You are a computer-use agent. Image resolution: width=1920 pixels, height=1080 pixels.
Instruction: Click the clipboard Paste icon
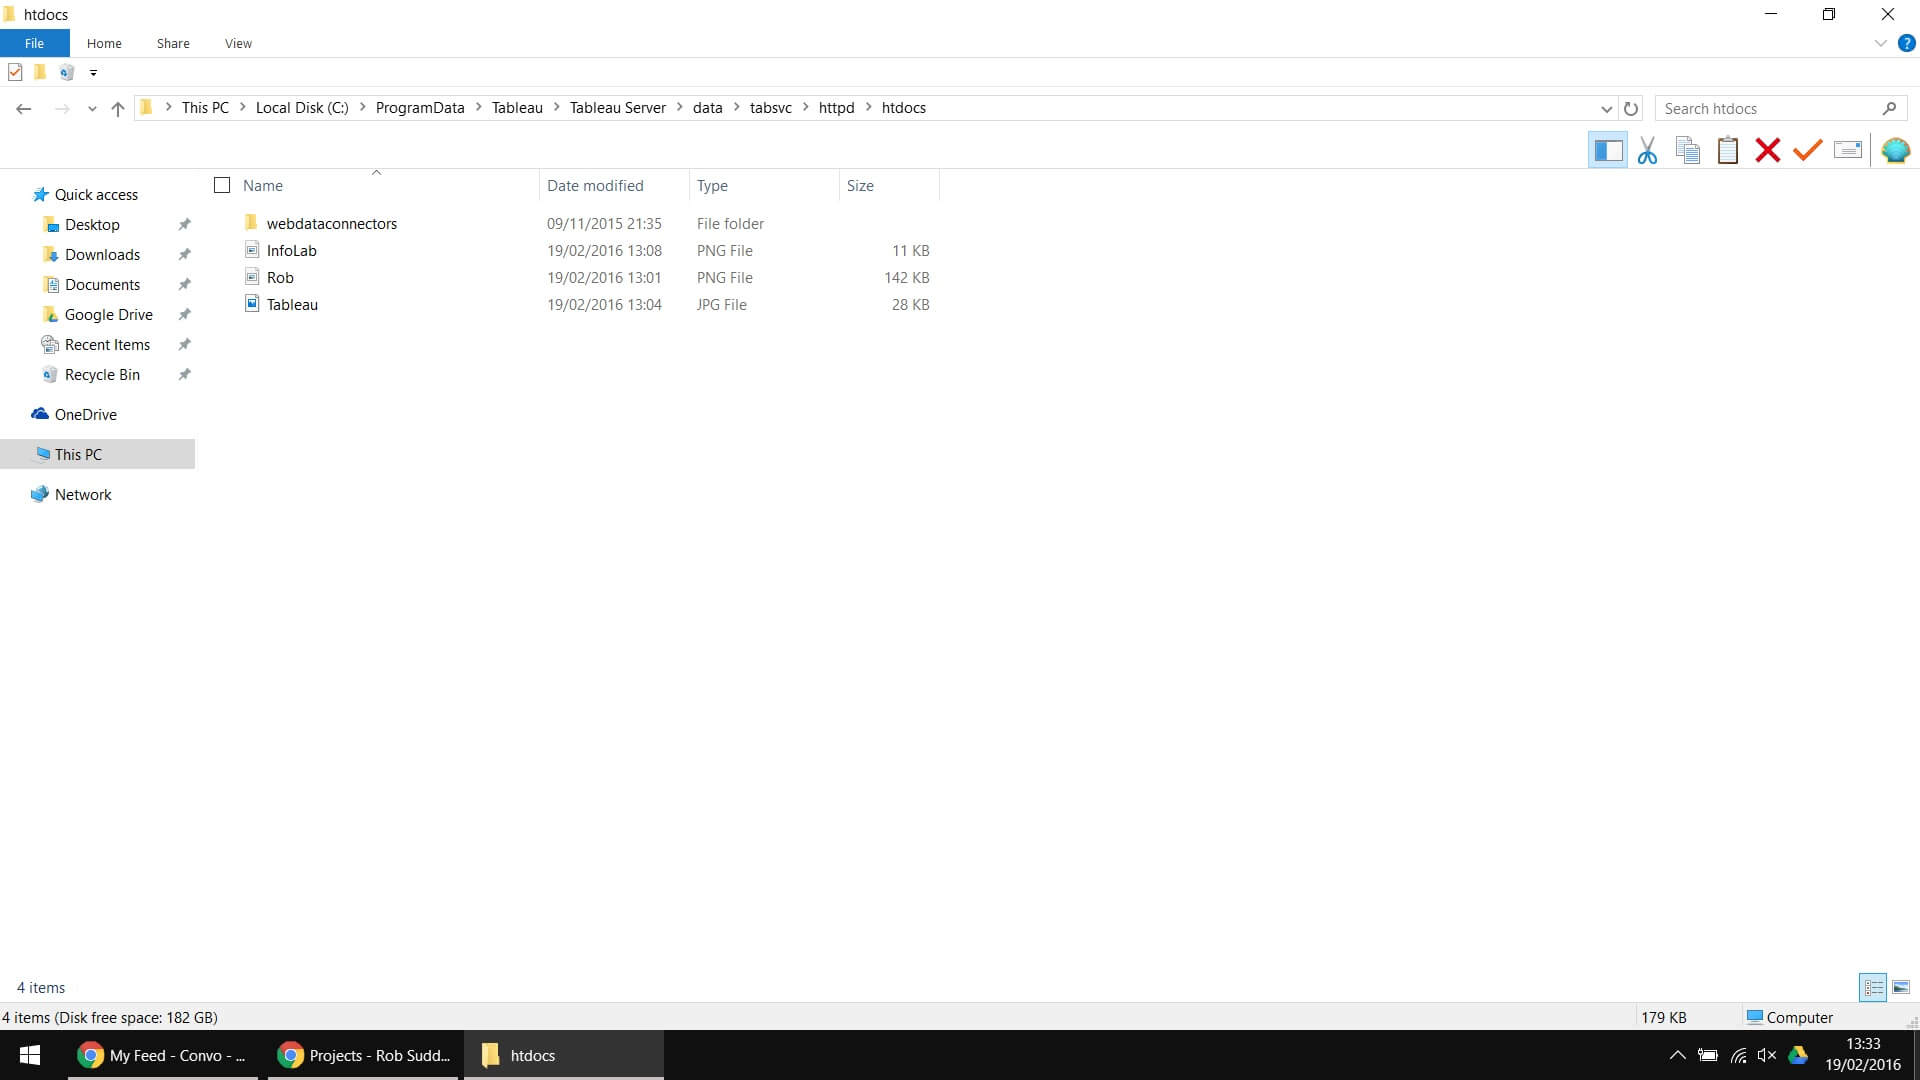coord(1727,150)
